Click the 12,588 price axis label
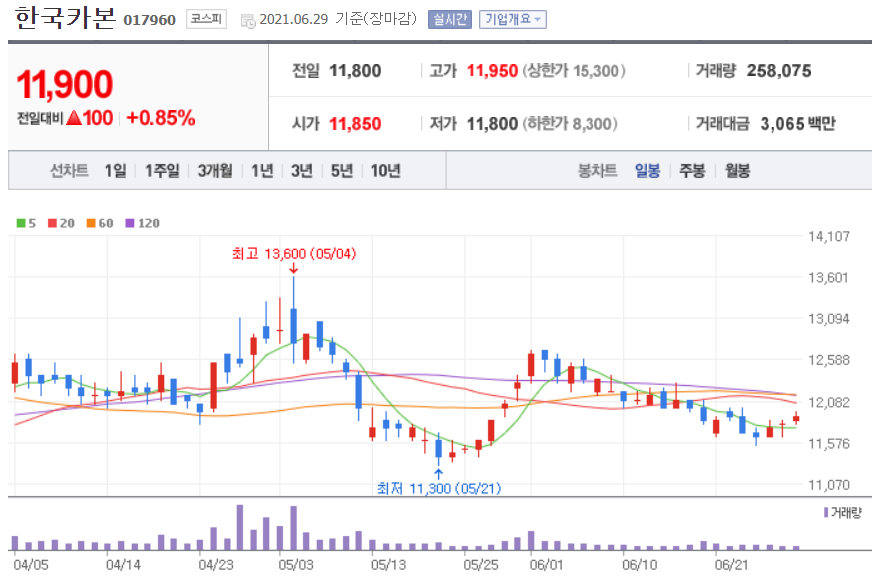 (x=829, y=360)
